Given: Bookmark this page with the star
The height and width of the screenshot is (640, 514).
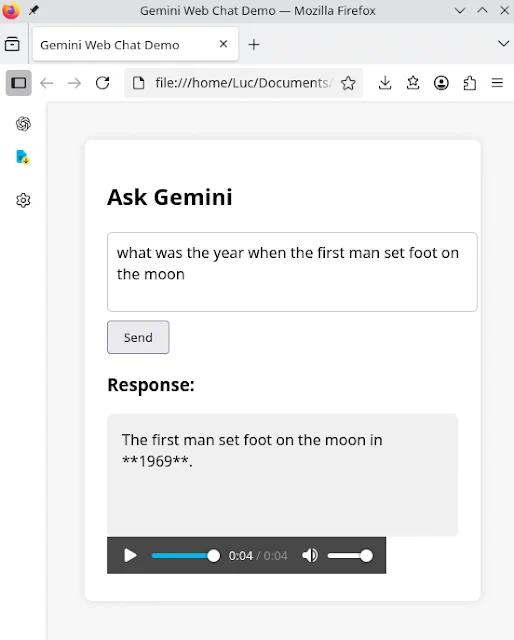Looking at the screenshot, I should 348,83.
